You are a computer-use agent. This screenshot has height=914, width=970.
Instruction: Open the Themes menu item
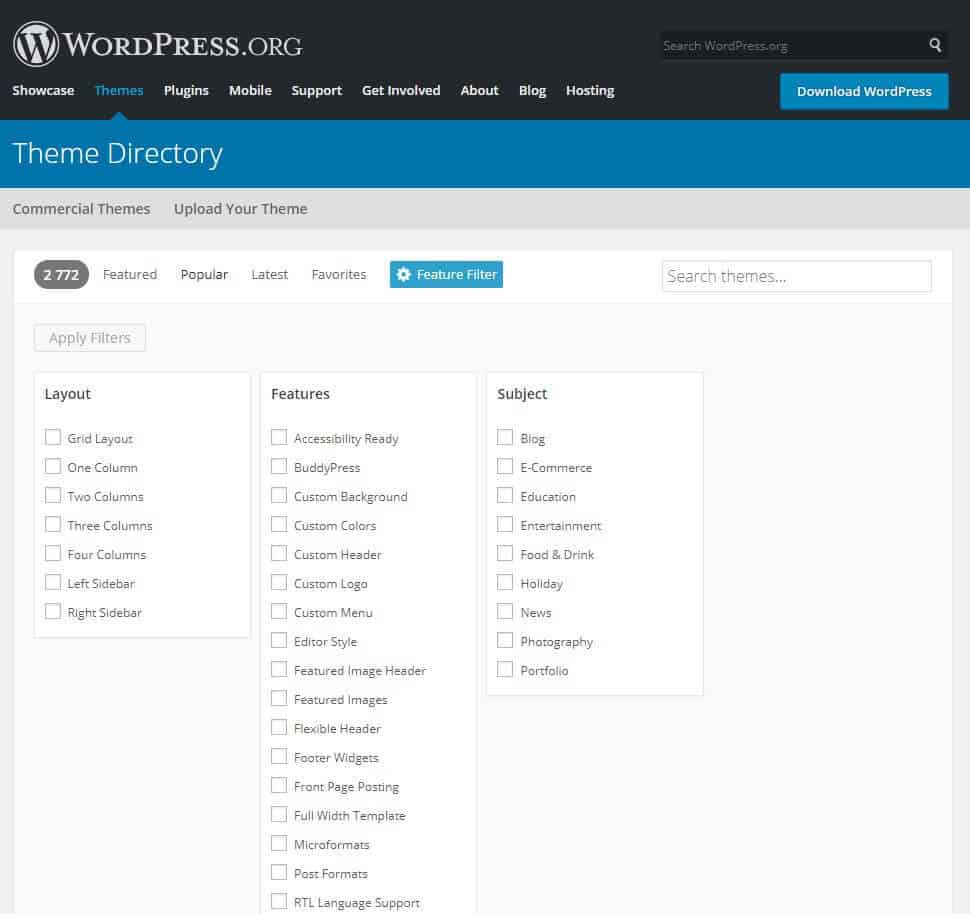point(119,90)
